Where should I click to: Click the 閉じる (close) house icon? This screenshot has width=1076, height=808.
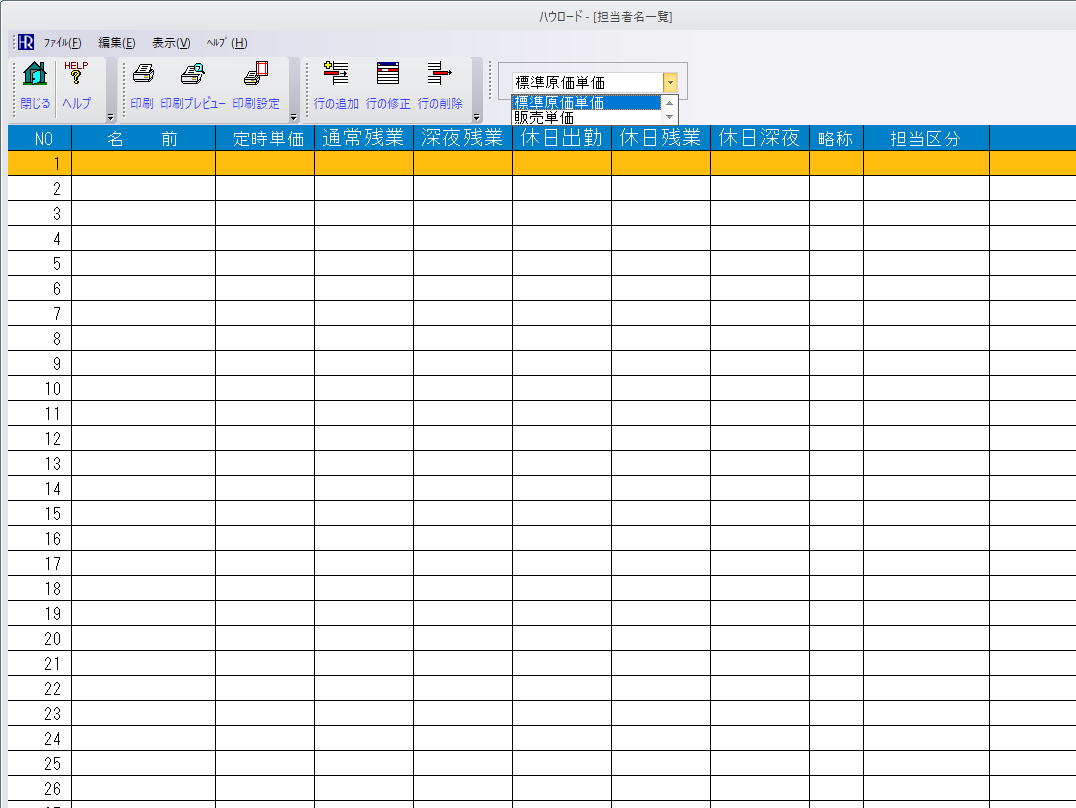pos(35,76)
